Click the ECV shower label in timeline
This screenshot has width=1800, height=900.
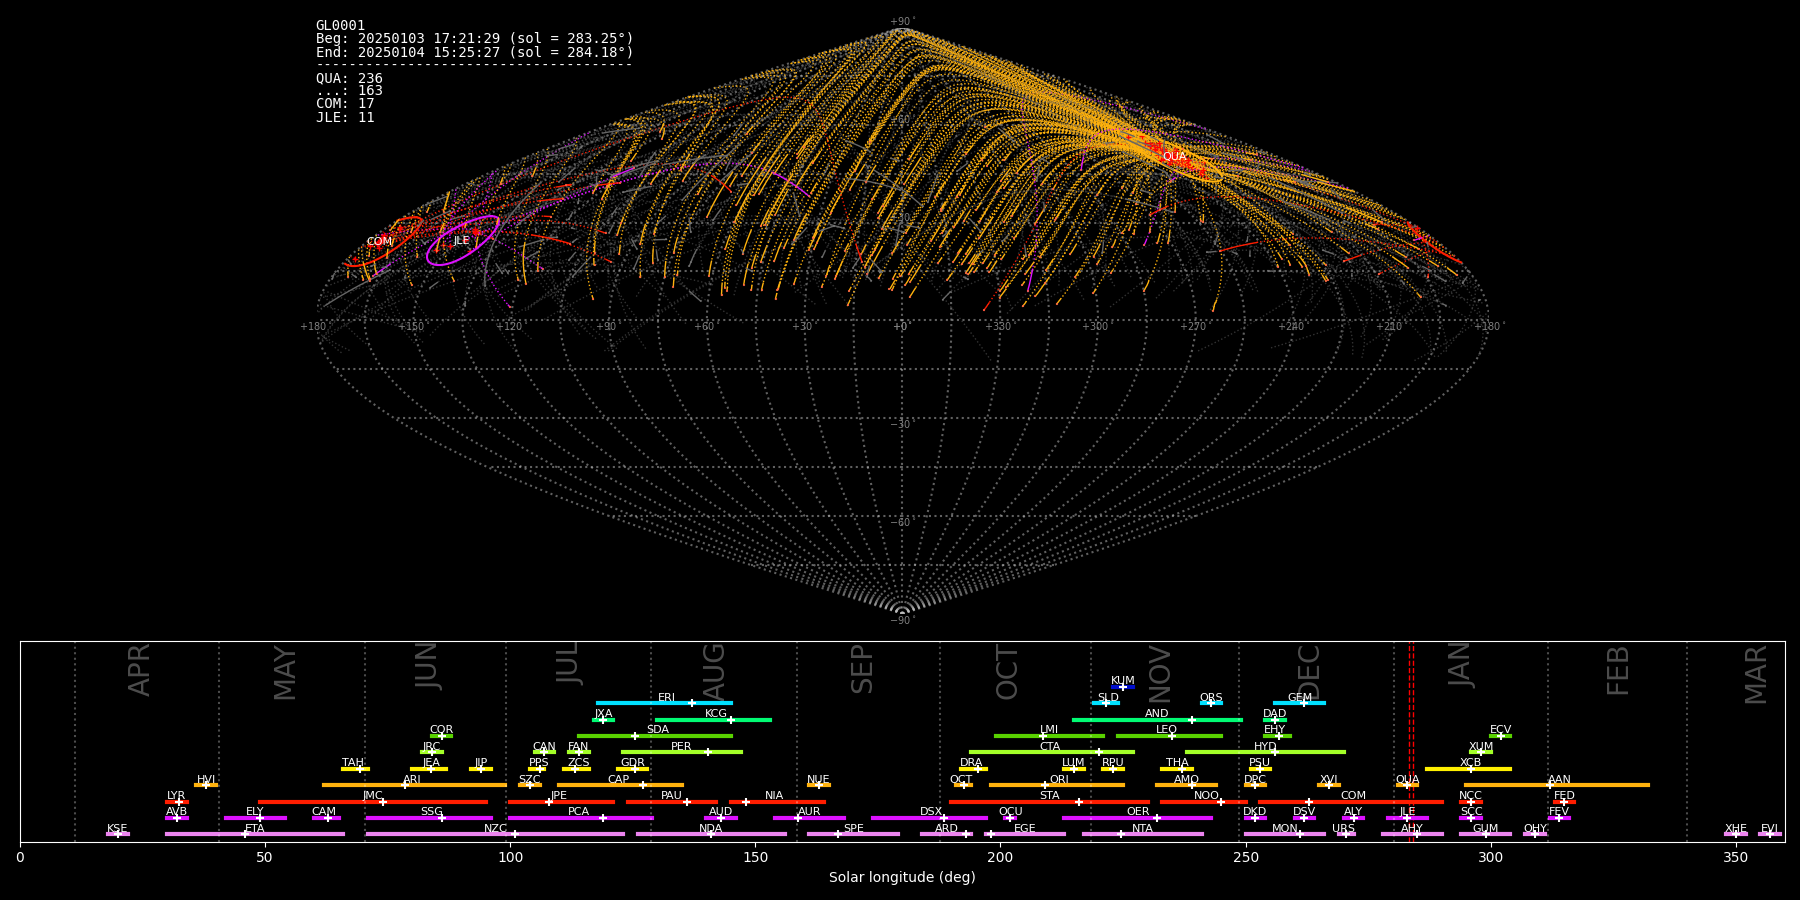(x=1500, y=730)
